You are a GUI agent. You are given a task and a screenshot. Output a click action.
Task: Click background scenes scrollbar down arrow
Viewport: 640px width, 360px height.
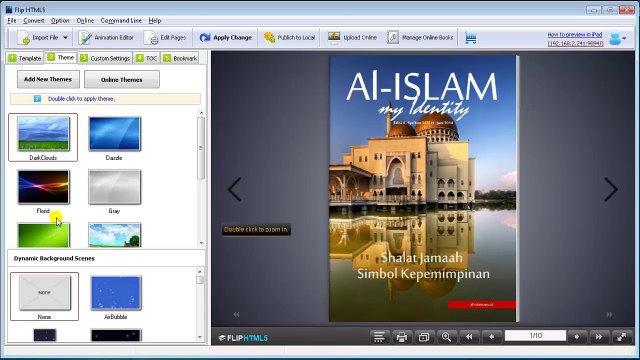pyautogui.click(x=200, y=337)
